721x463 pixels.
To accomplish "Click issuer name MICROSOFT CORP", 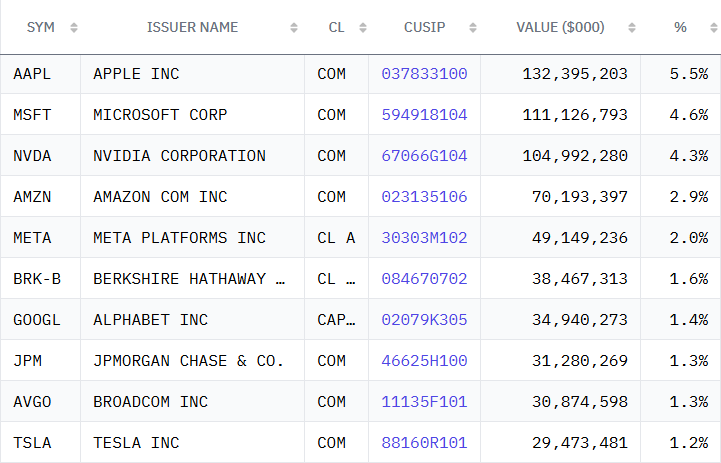I will click(160, 115).
